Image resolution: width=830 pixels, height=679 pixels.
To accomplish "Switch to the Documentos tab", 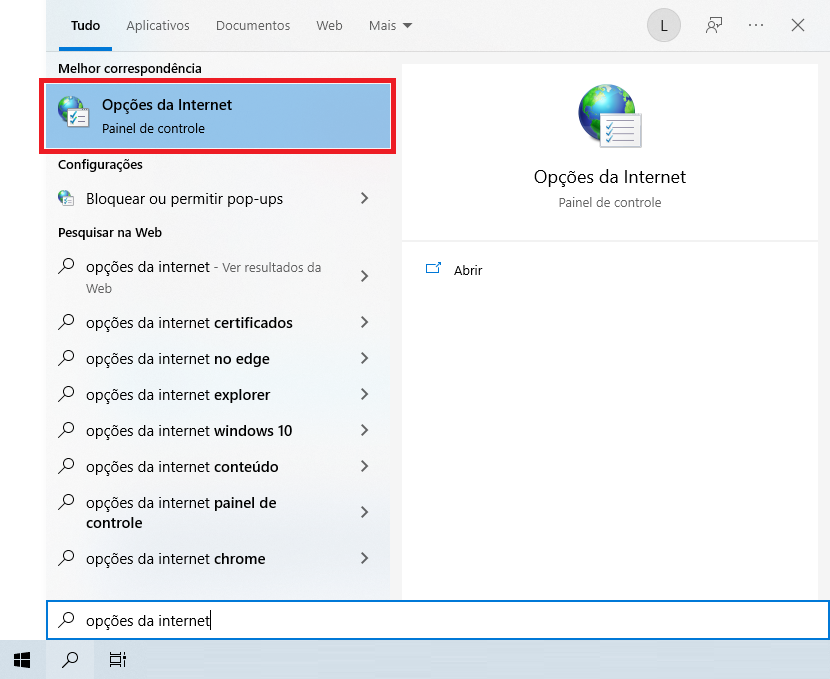I will tap(253, 26).
